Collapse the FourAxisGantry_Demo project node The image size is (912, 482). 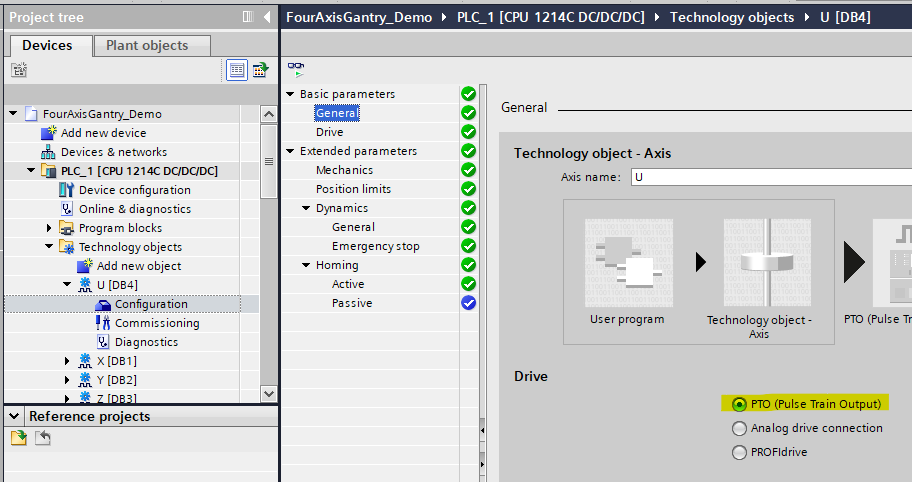13,113
